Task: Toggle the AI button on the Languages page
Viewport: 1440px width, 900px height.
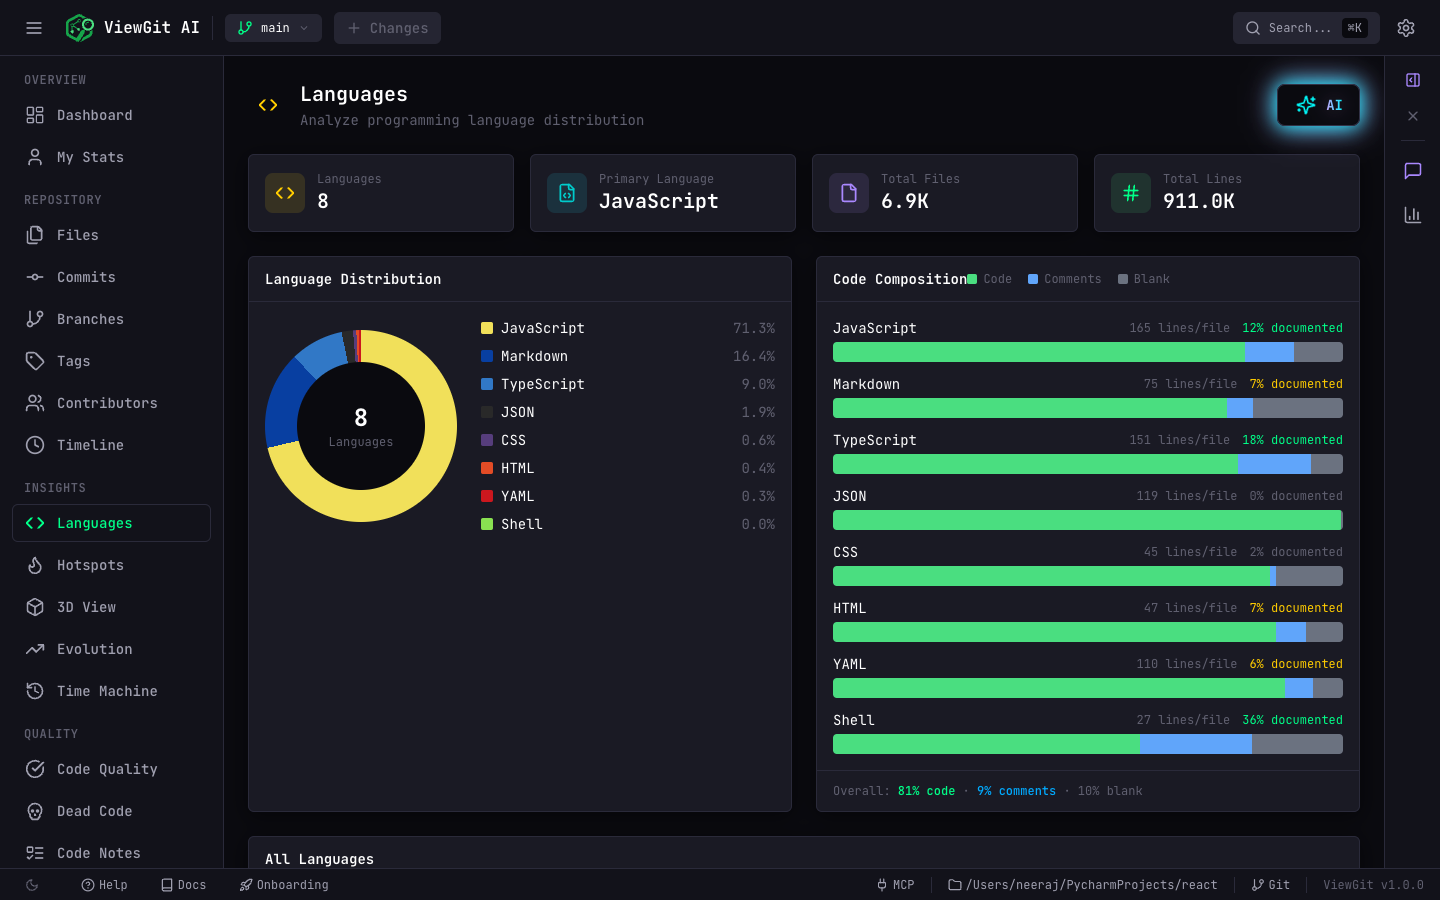Action: (x=1318, y=104)
